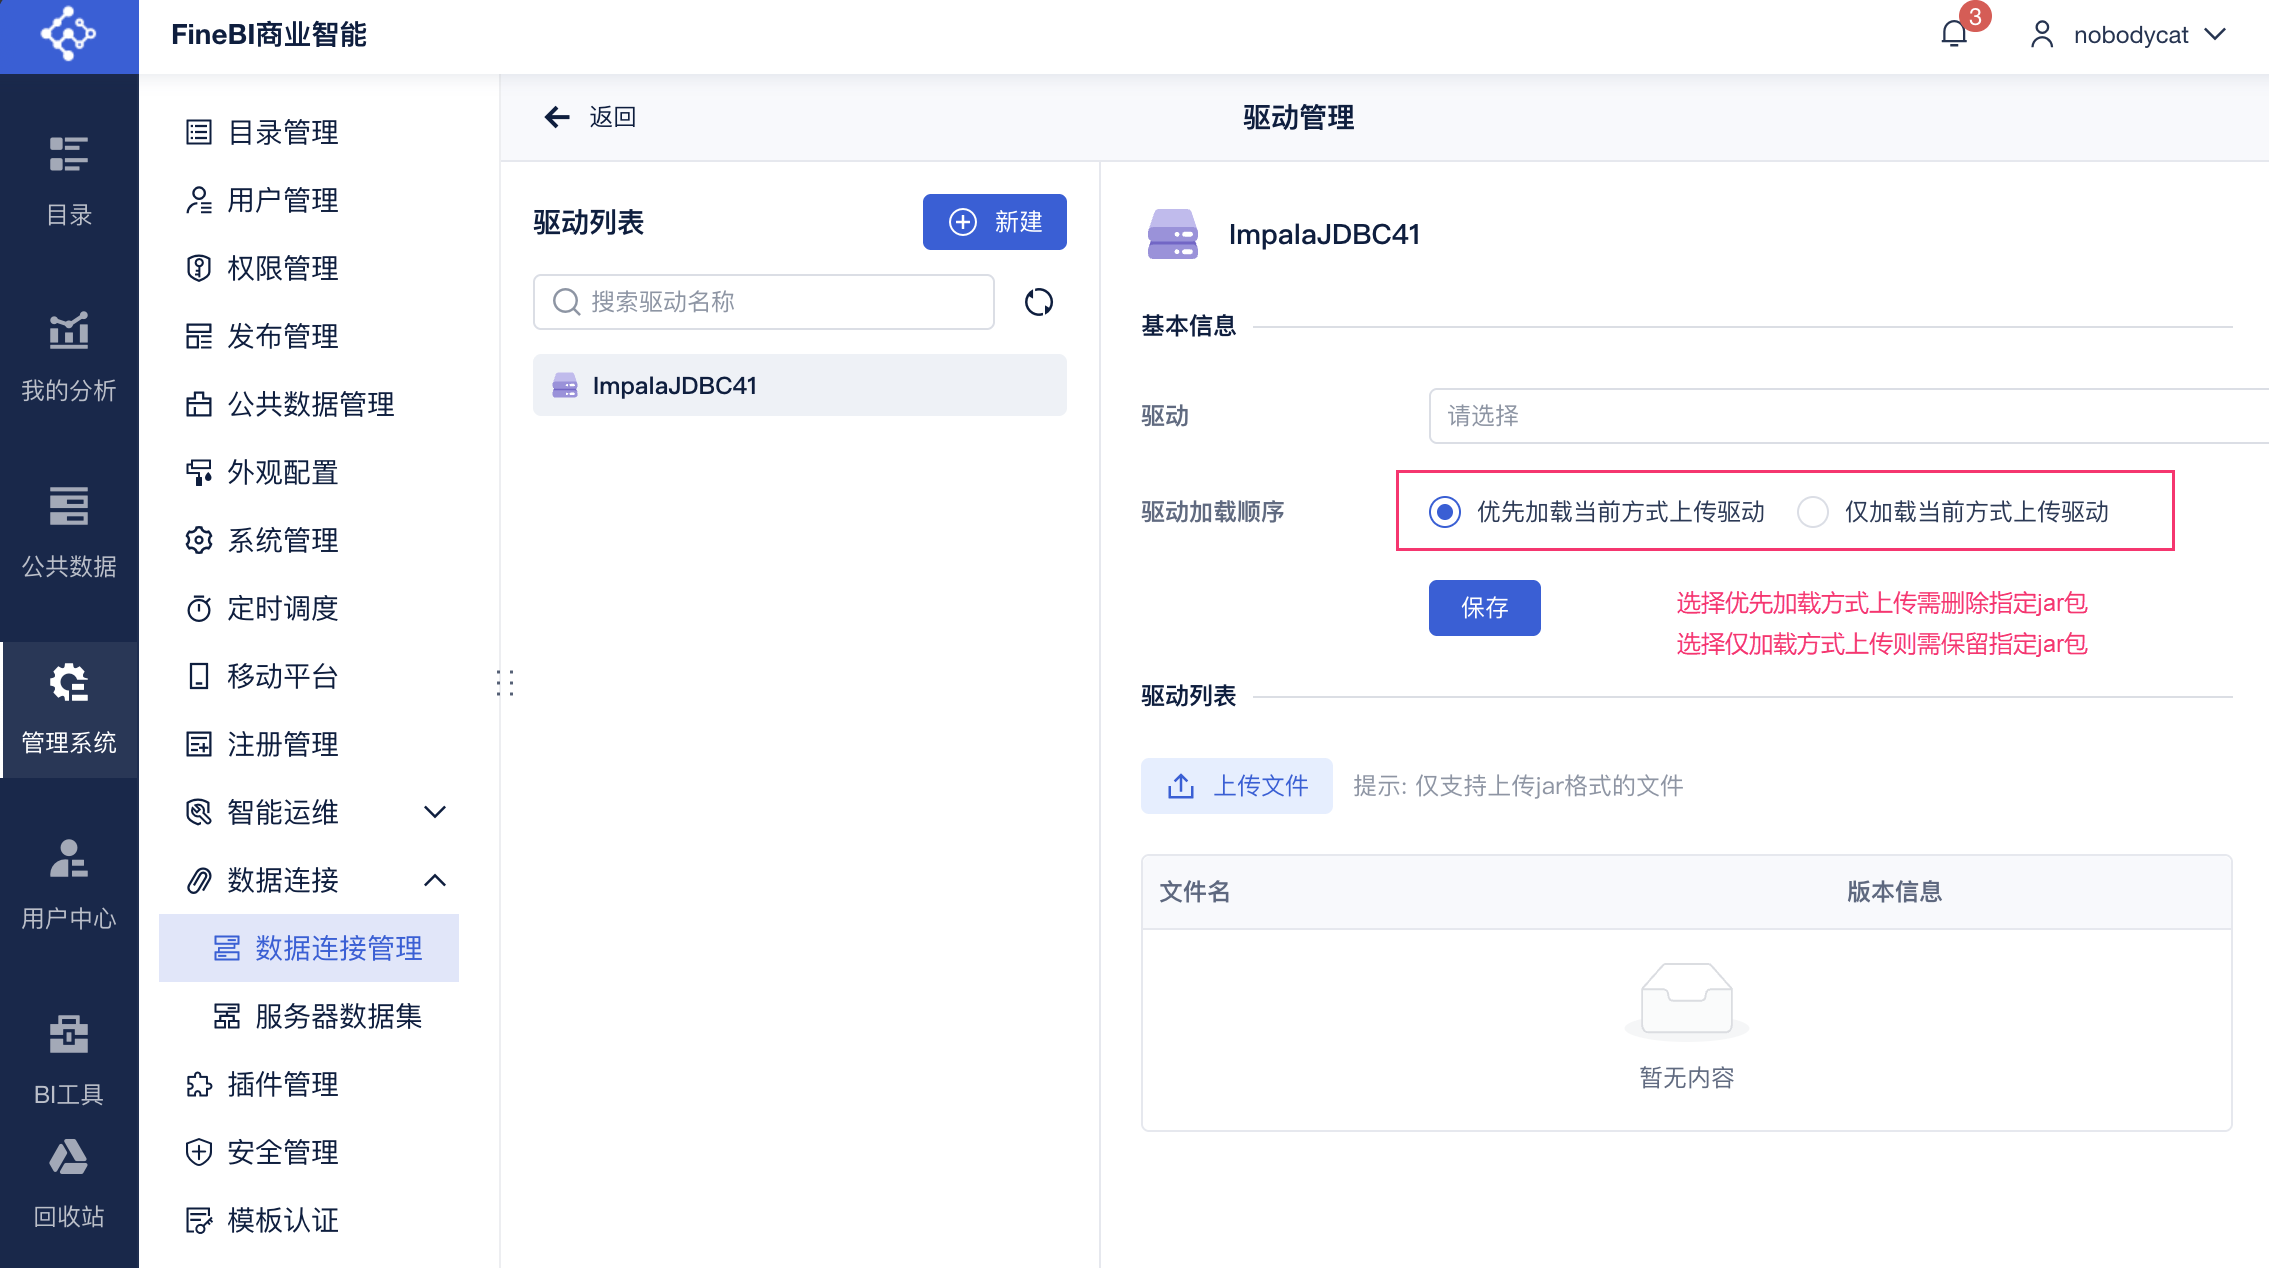Click the 安全管理 shield icon
The image size is (2269, 1268).
(x=199, y=1152)
